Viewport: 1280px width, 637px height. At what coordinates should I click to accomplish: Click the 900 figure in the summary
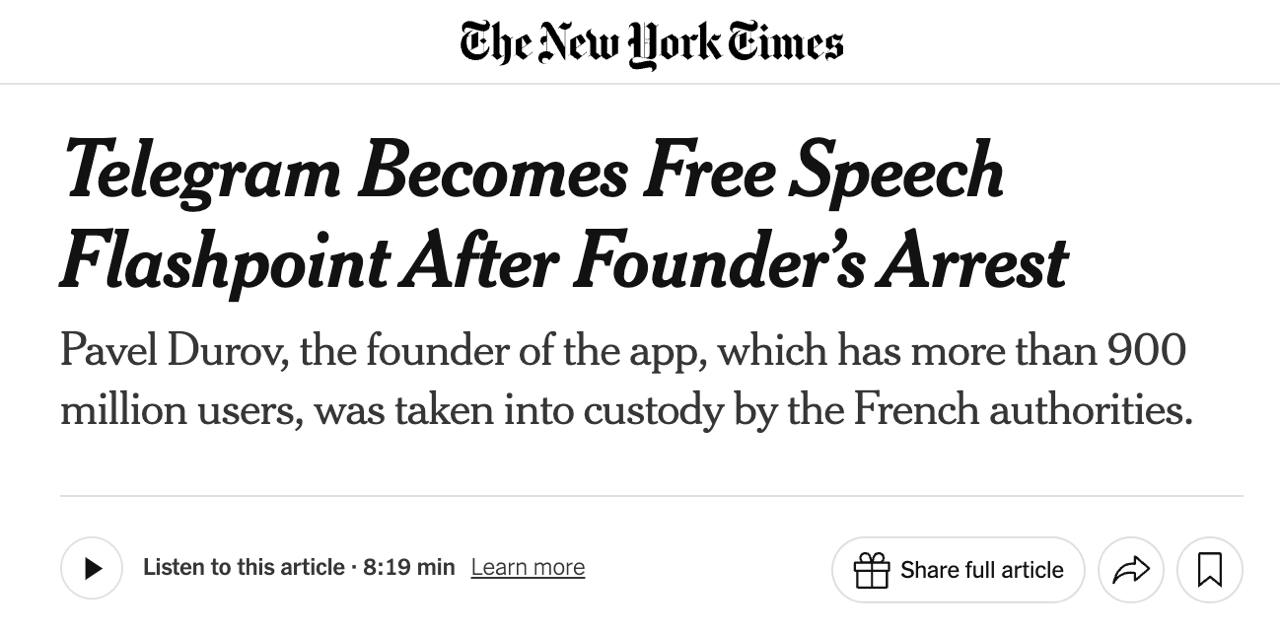1146,351
